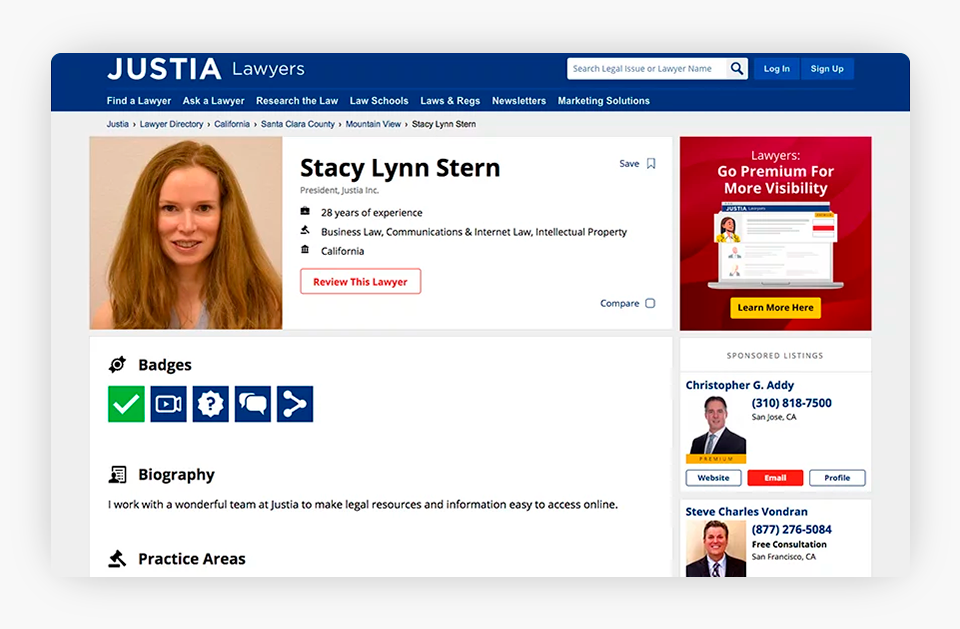Viewport: 960px width, 629px height.
Task: Open the Find a Lawyer menu
Action: 139,101
